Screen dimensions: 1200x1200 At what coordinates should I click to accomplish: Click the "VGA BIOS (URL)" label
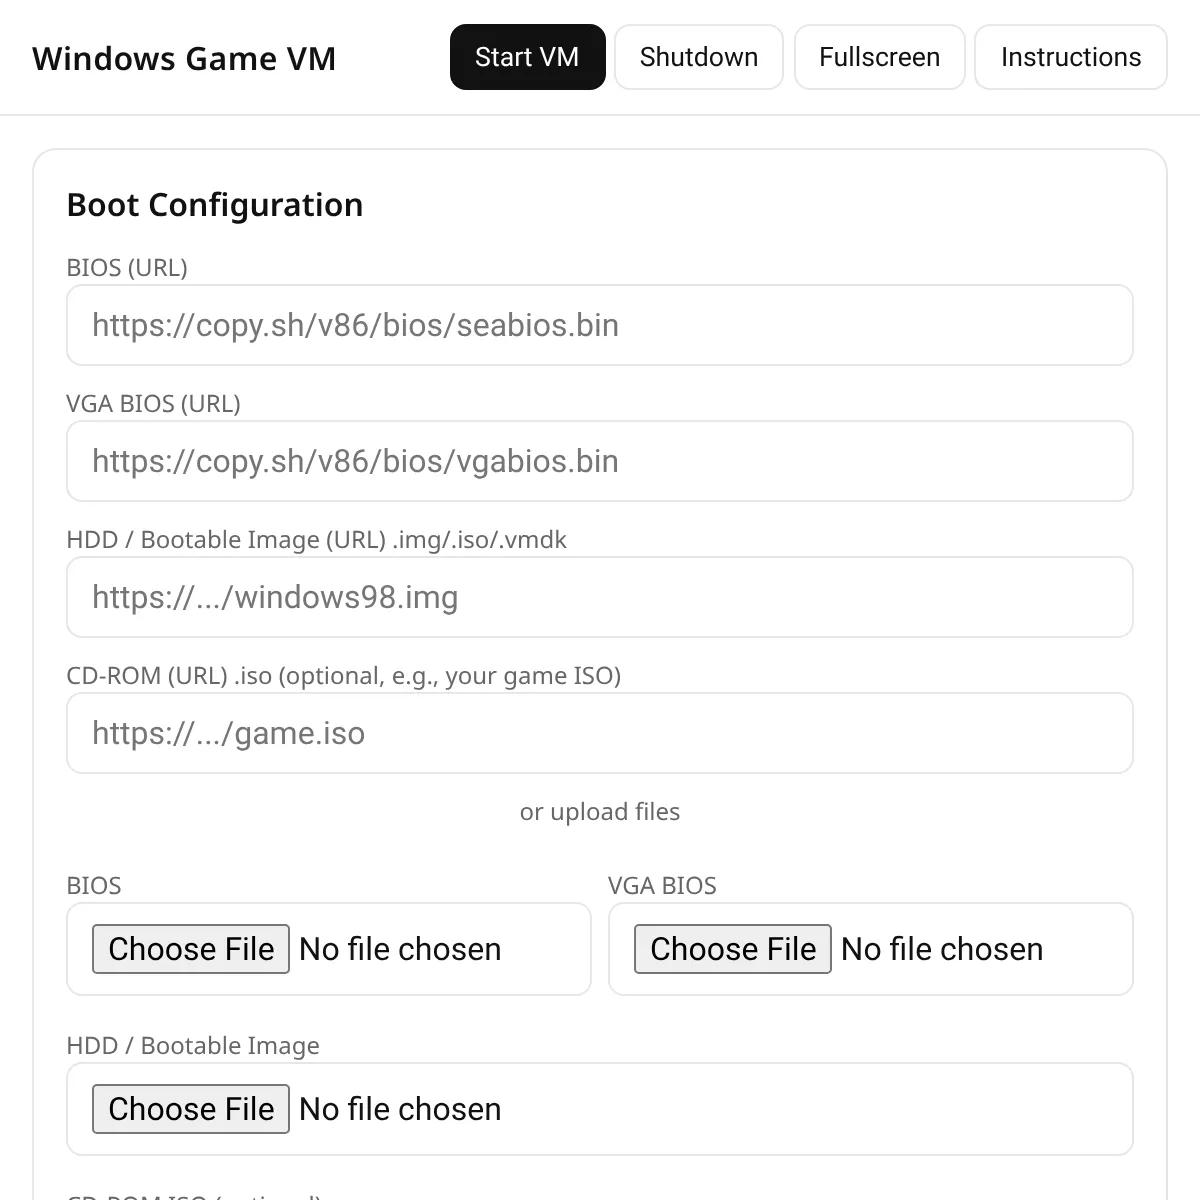coord(153,404)
